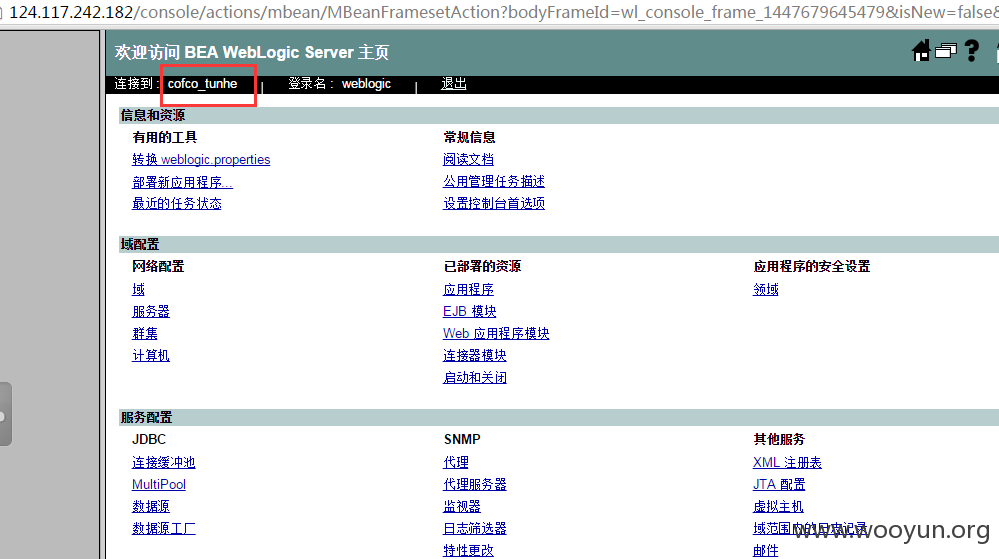Click the JDBC heading
Screen dimensions: 999x559
pos(149,439)
